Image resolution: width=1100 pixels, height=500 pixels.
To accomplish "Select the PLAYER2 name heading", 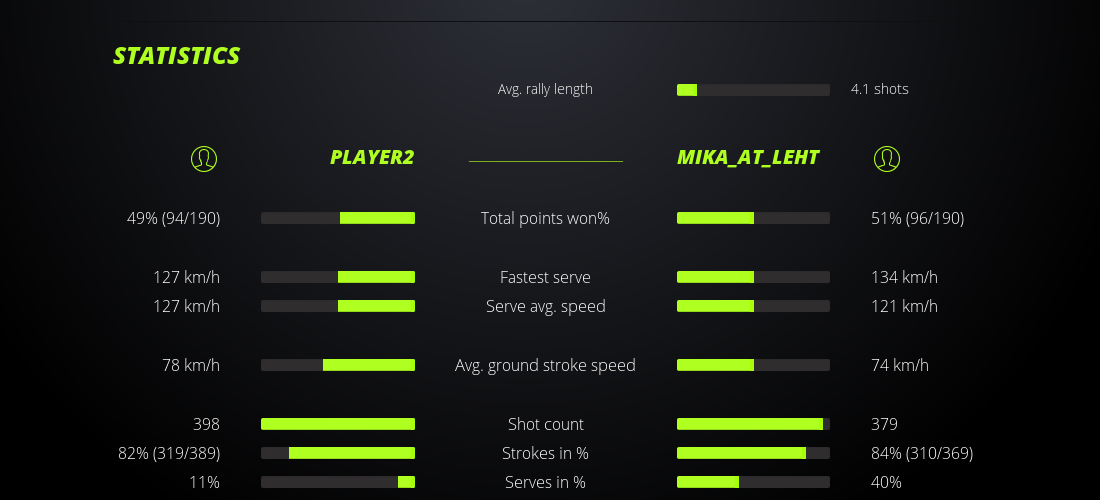I will coord(372,157).
